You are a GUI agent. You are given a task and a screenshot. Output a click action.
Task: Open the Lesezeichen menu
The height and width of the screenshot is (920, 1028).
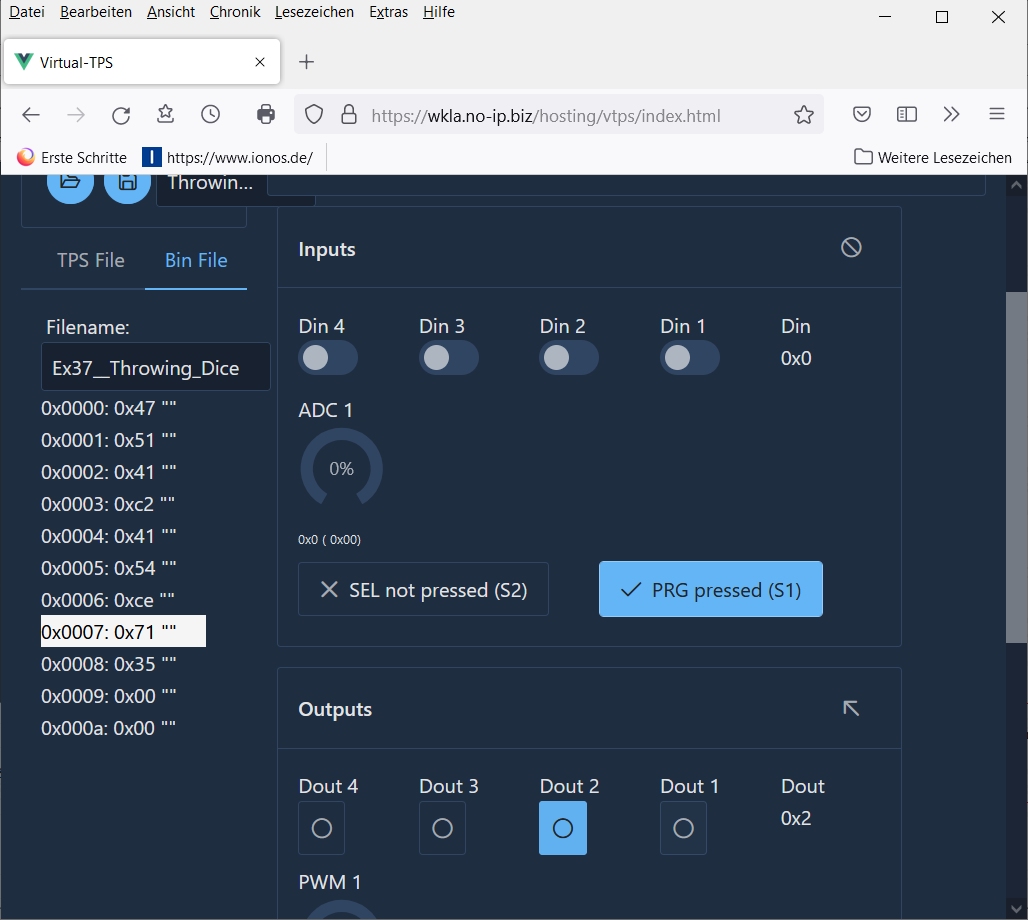tap(314, 12)
